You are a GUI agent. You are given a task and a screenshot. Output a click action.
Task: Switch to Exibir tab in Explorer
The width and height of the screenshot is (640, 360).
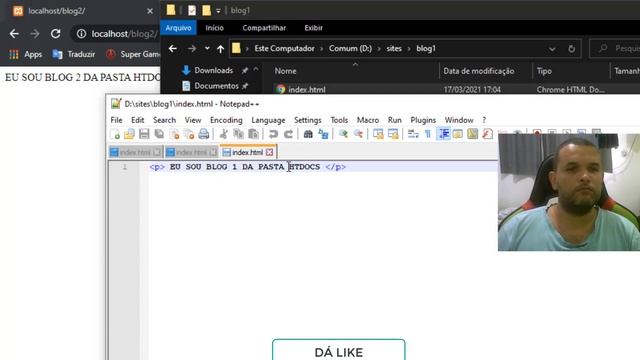click(x=313, y=28)
